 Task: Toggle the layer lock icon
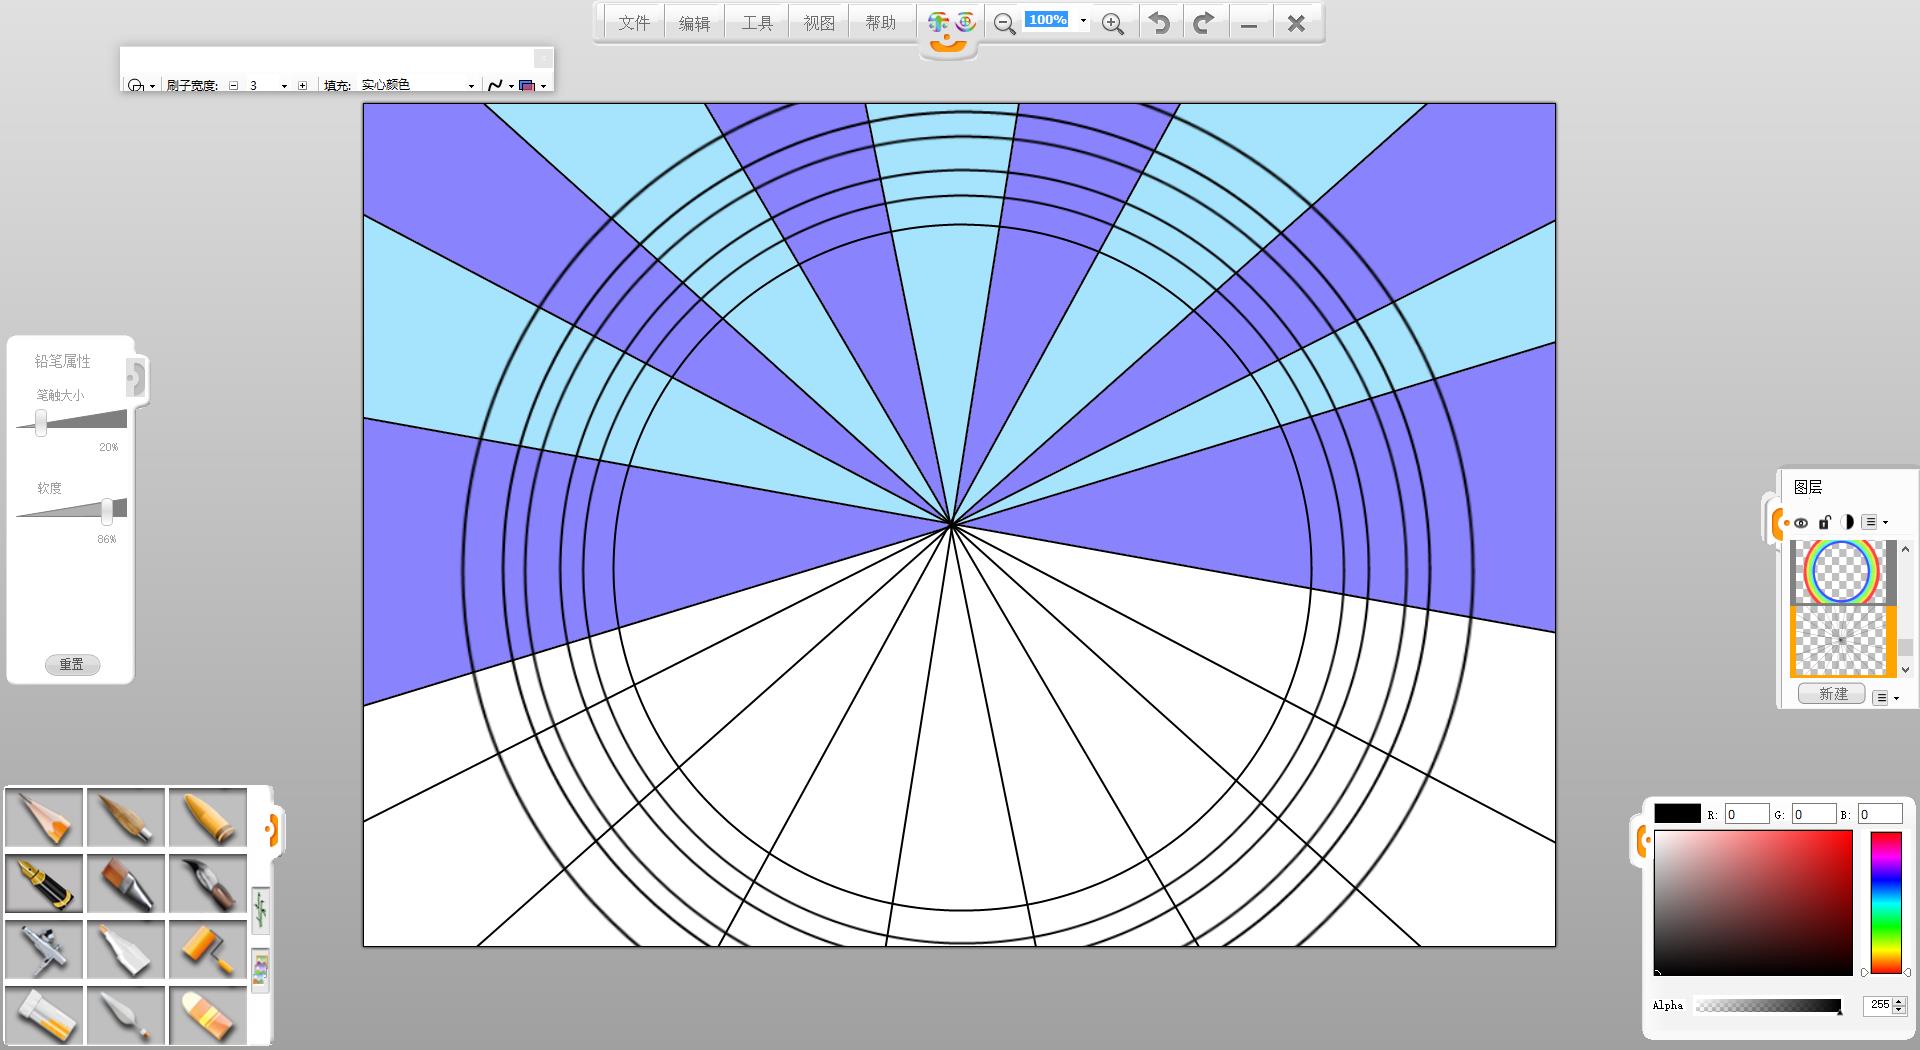click(x=1824, y=522)
